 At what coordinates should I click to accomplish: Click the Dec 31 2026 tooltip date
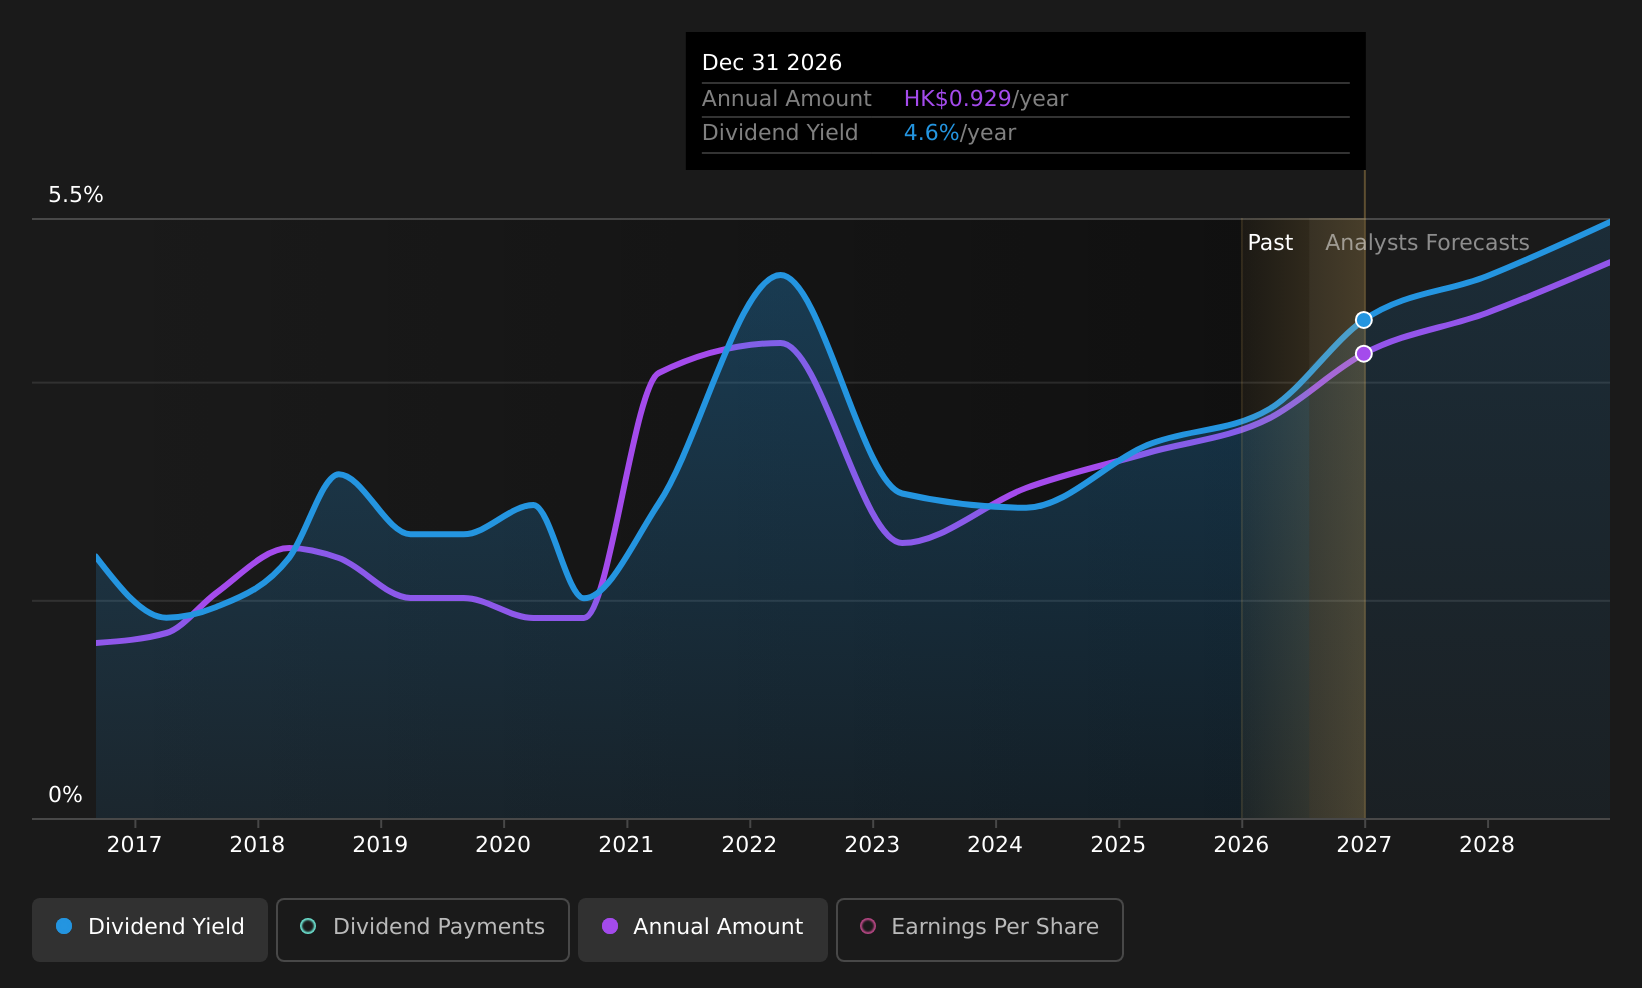[772, 63]
